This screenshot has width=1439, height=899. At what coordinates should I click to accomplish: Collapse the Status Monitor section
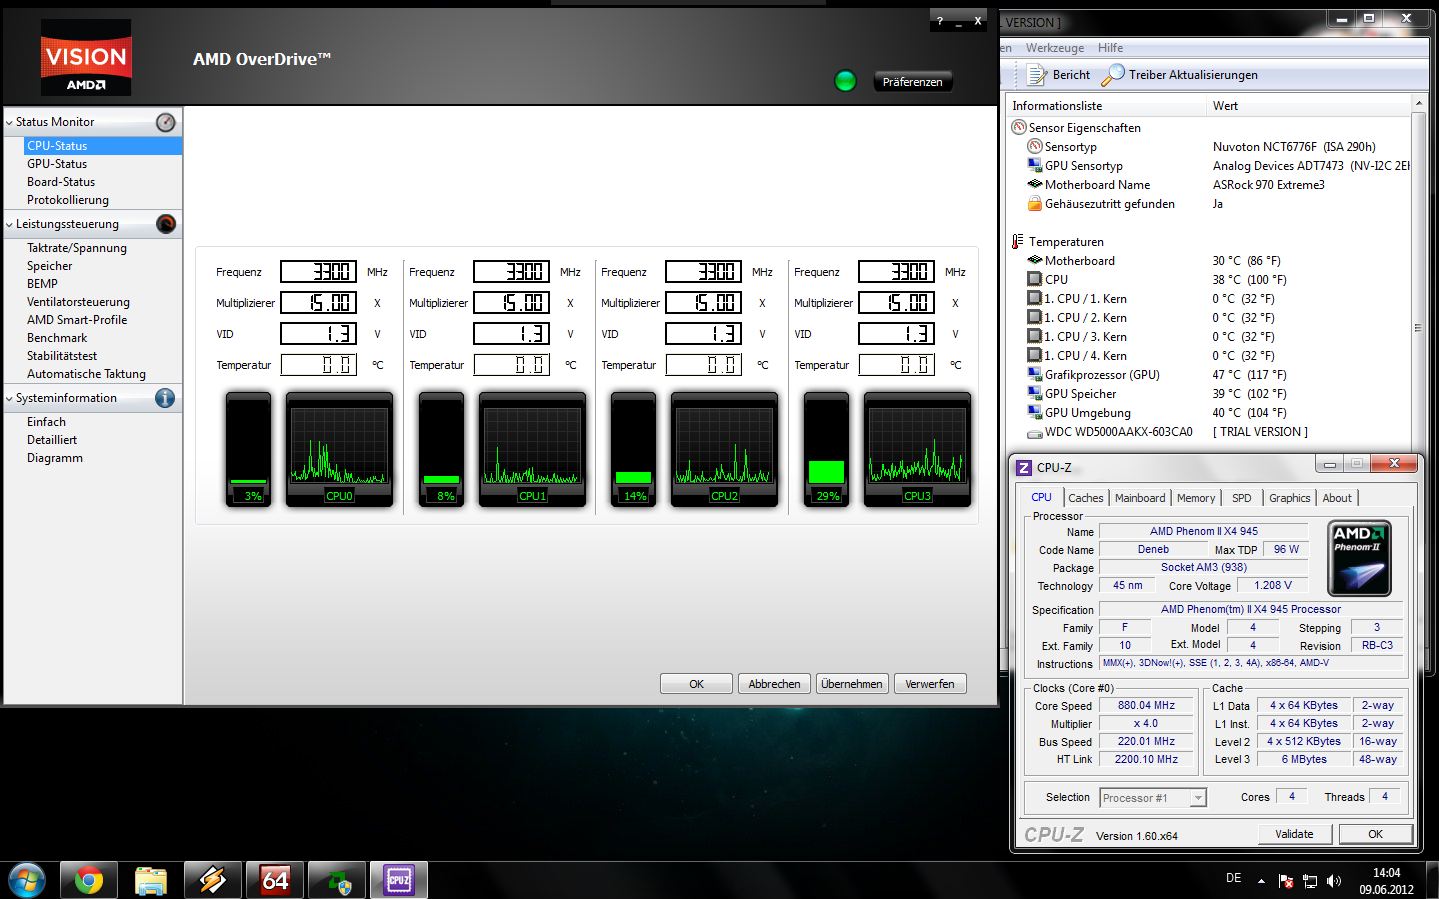(9, 122)
